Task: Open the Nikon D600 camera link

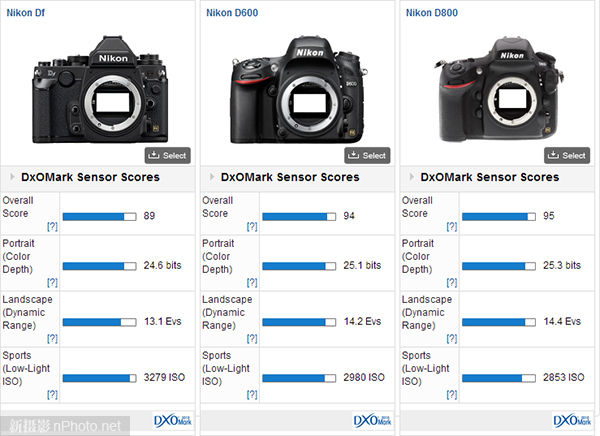Action: pos(232,13)
